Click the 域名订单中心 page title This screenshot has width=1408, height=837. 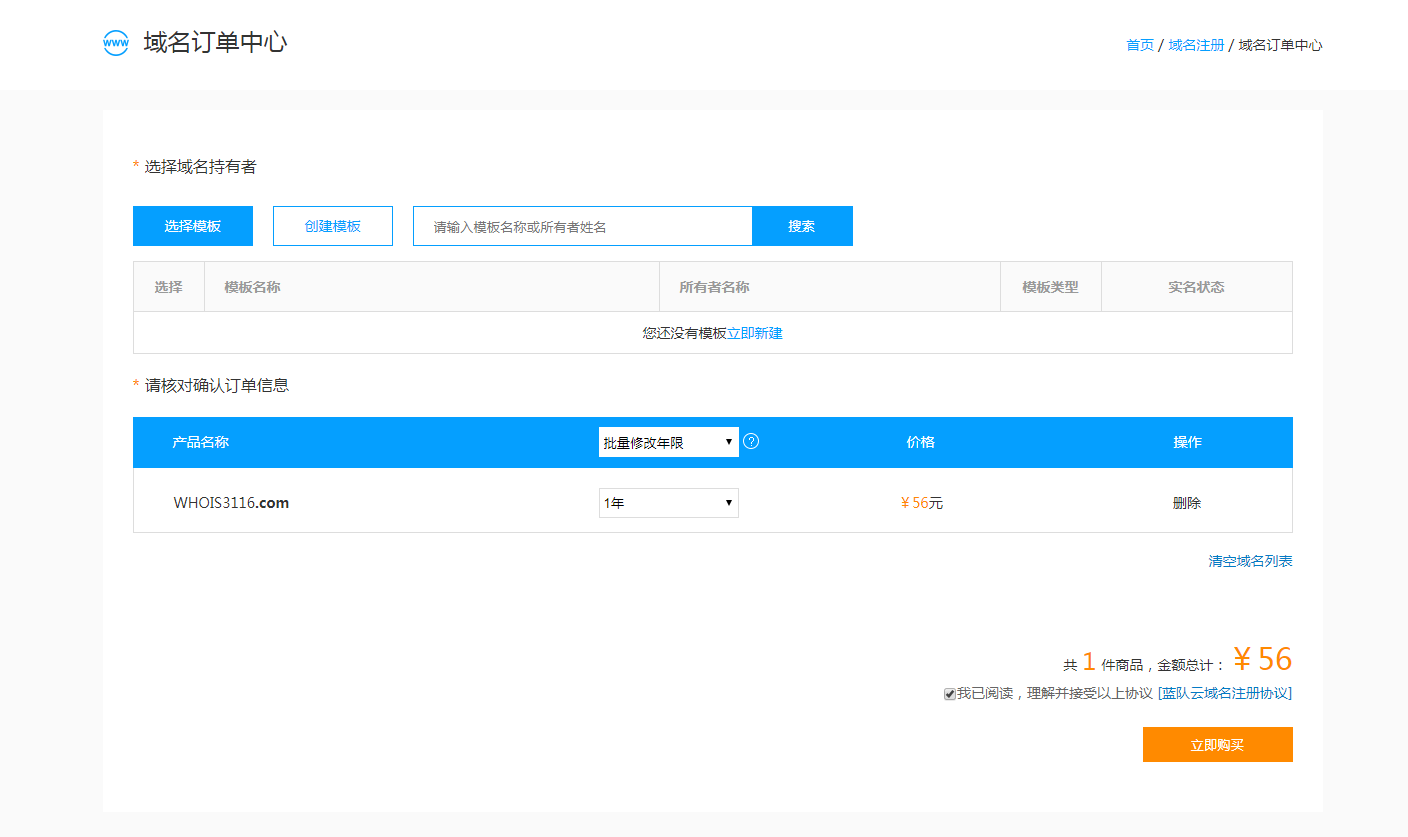pyautogui.click(x=213, y=43)
